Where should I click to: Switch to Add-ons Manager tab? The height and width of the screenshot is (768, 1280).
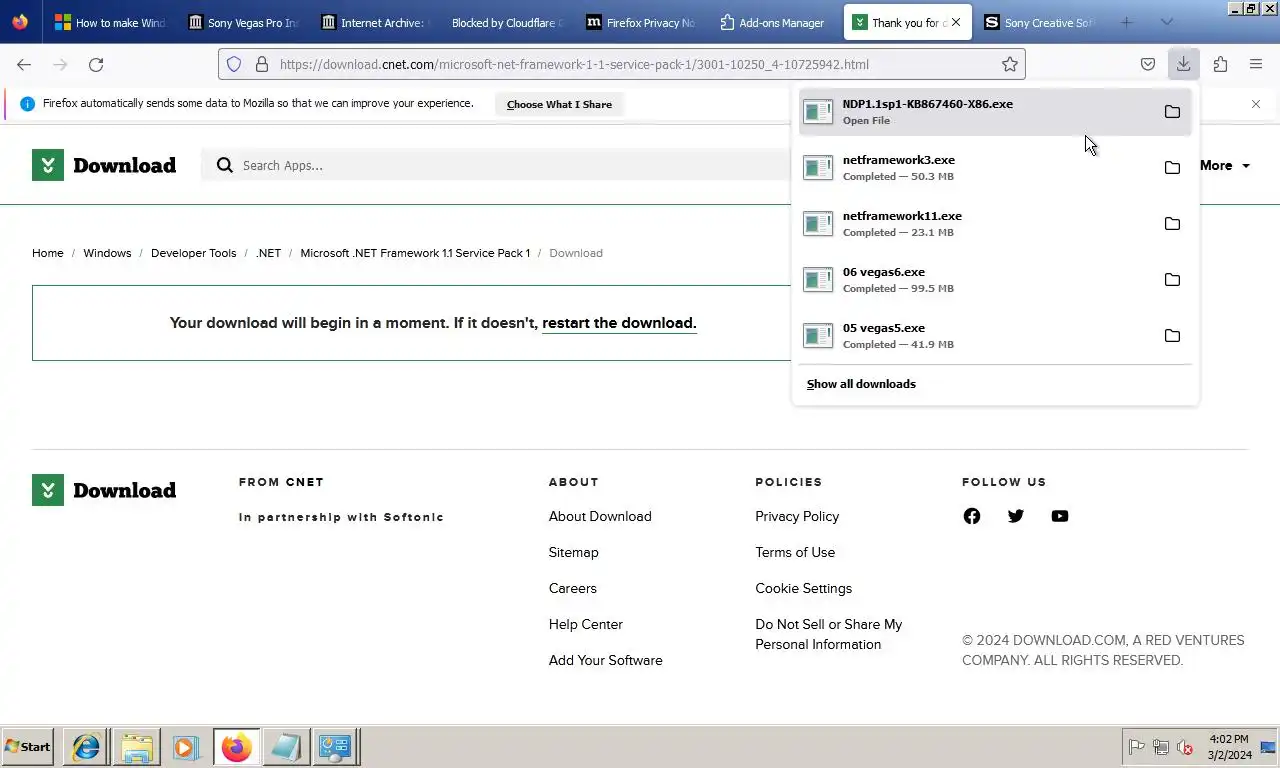[773, 22]
